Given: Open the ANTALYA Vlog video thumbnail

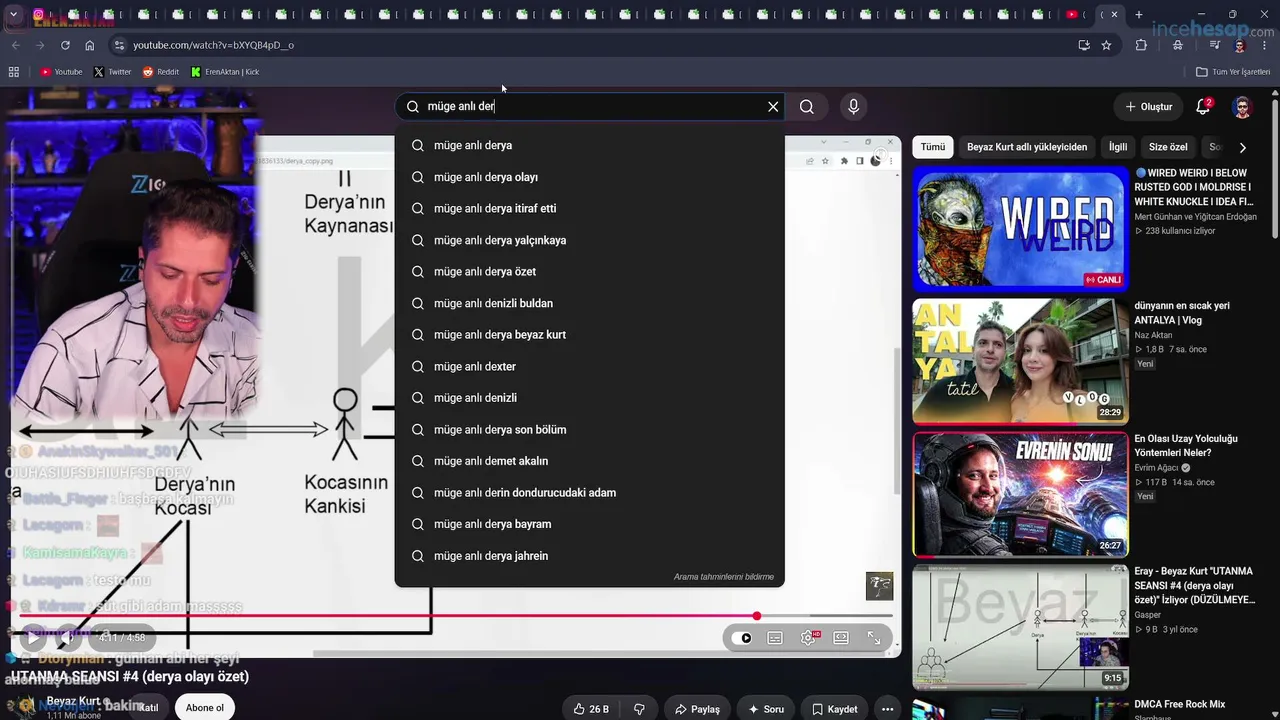Looking at the screenshot, I should point(1020,361).
